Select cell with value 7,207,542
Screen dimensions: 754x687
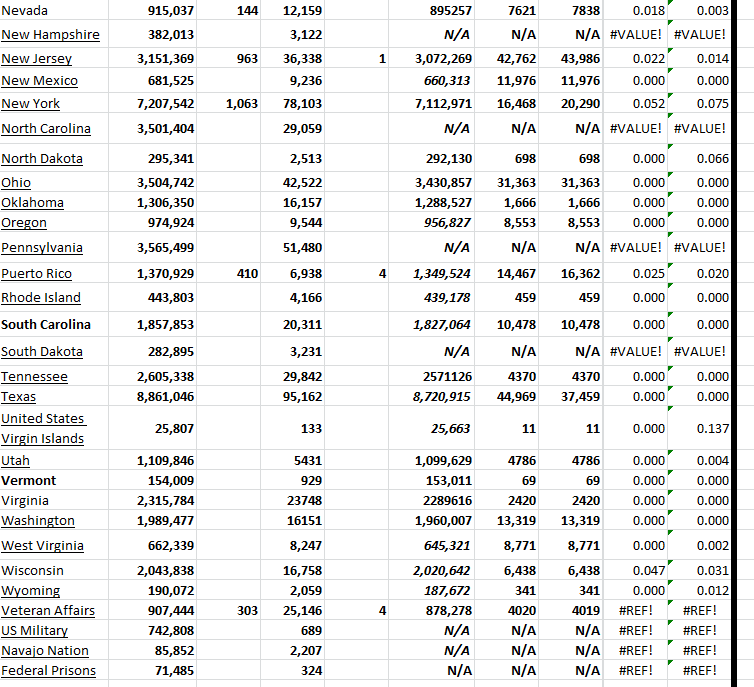[x=152, y=104]
